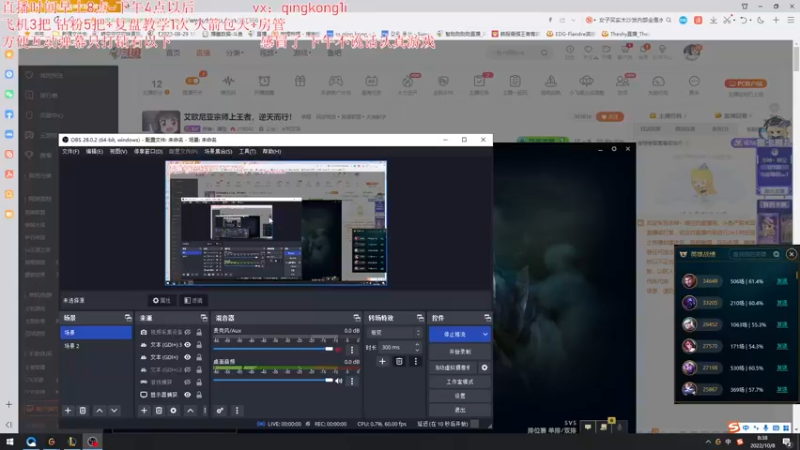Open OBS Settings button
The width and height of the screenshot is (800, 450).
460,396
